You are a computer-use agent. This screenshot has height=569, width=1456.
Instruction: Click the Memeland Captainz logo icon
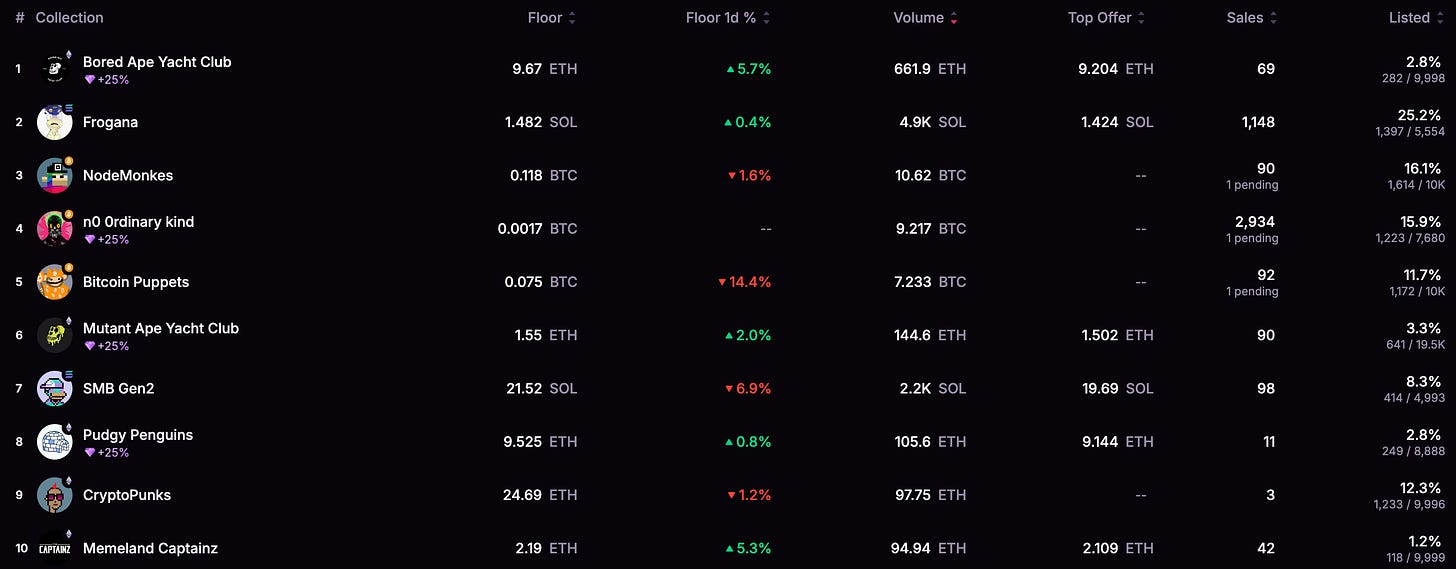(x=55, y=548)
